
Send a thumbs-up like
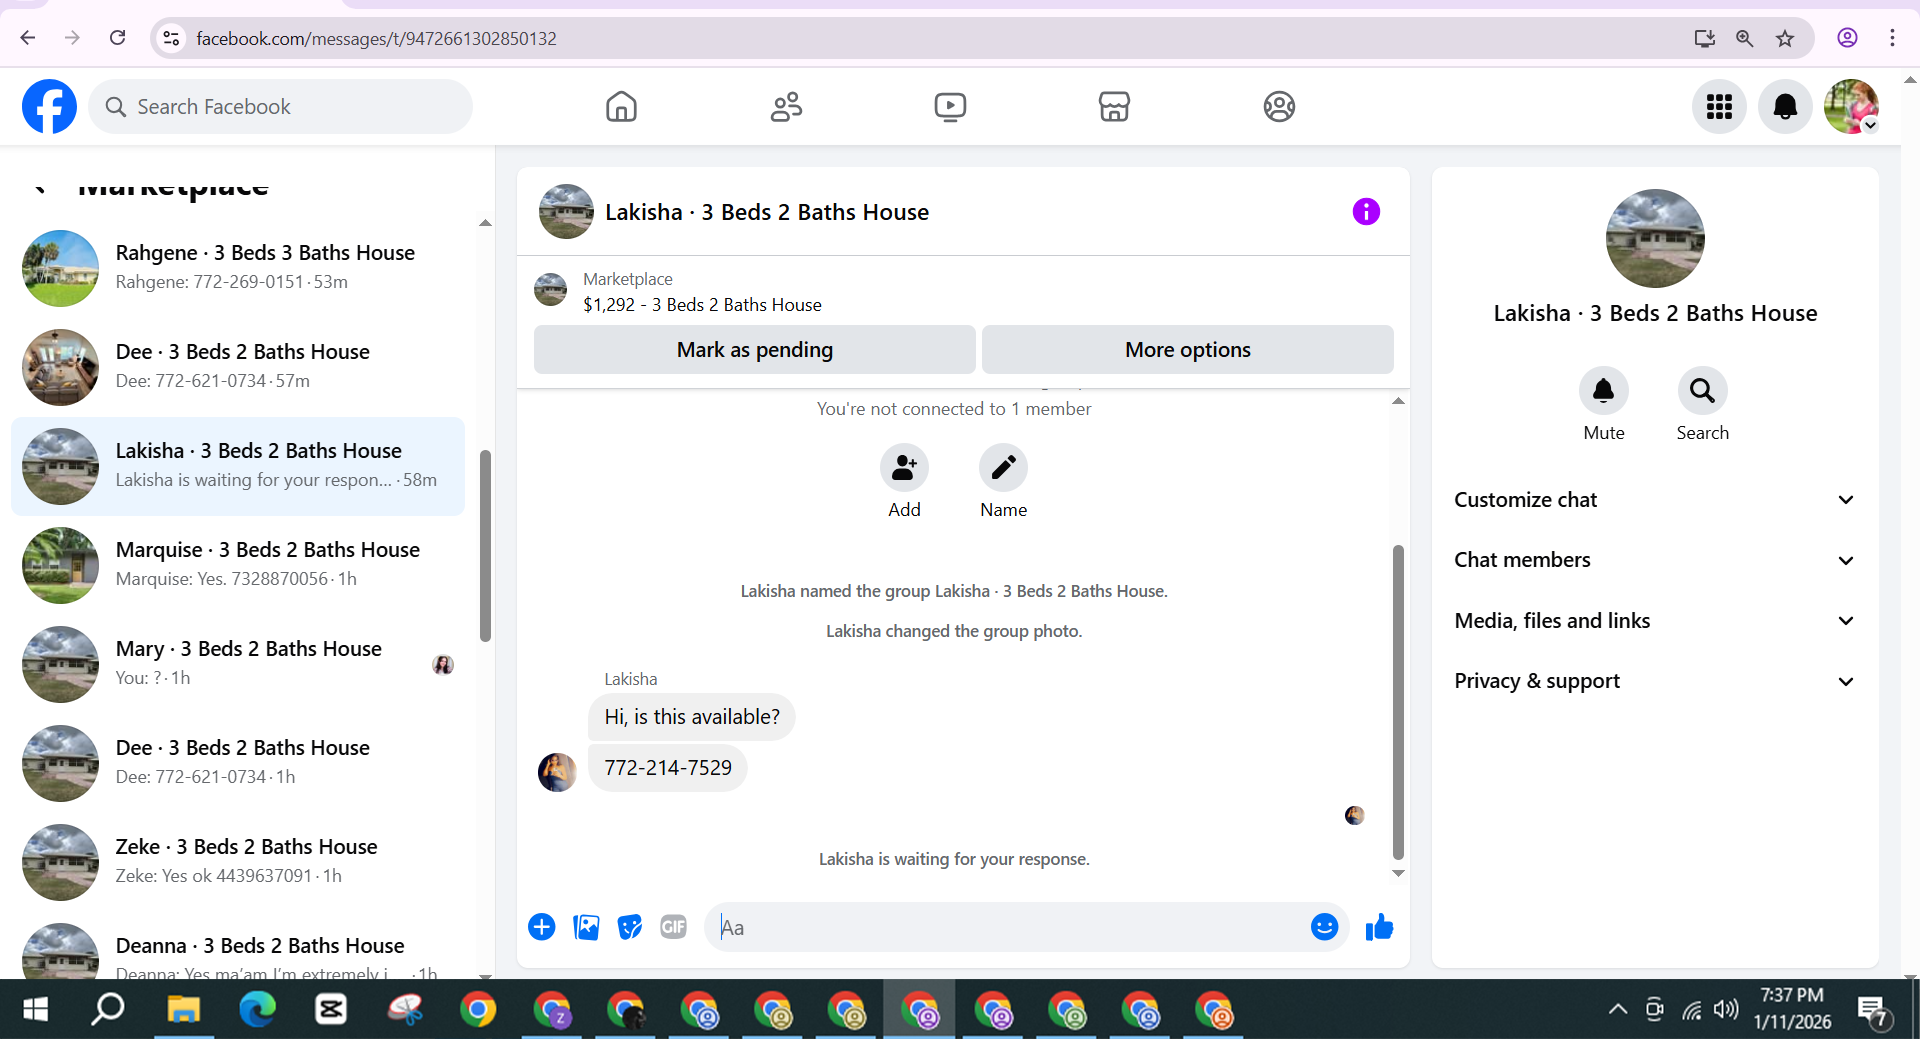pyautogui.click(x=1380, y=927)
